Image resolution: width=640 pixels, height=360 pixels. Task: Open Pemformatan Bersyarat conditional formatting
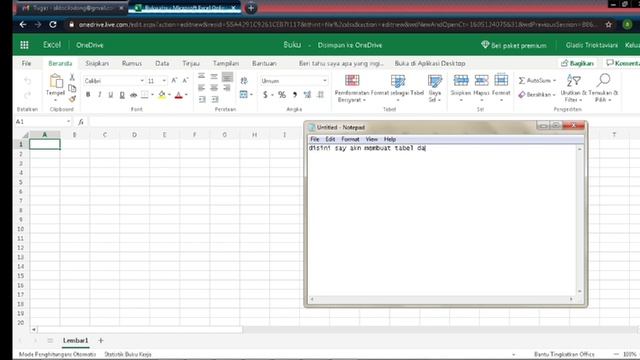pos(352,88)
